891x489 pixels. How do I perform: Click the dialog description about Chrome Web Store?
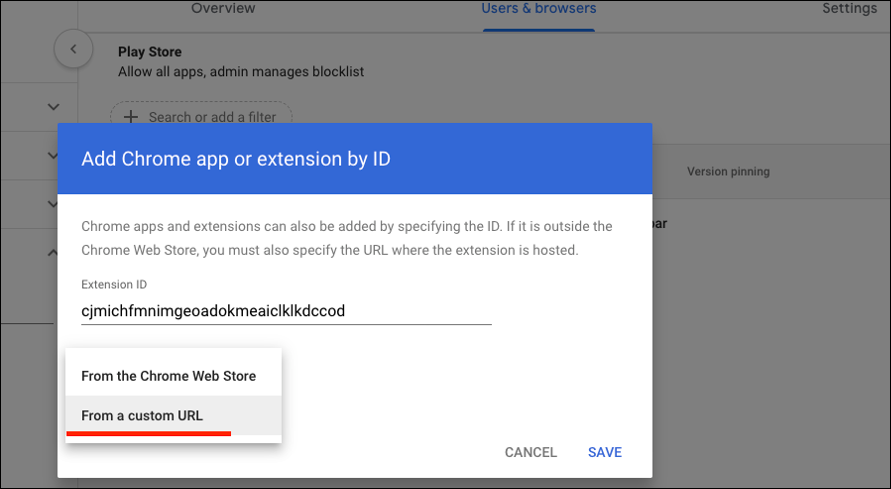pos(346,238)
